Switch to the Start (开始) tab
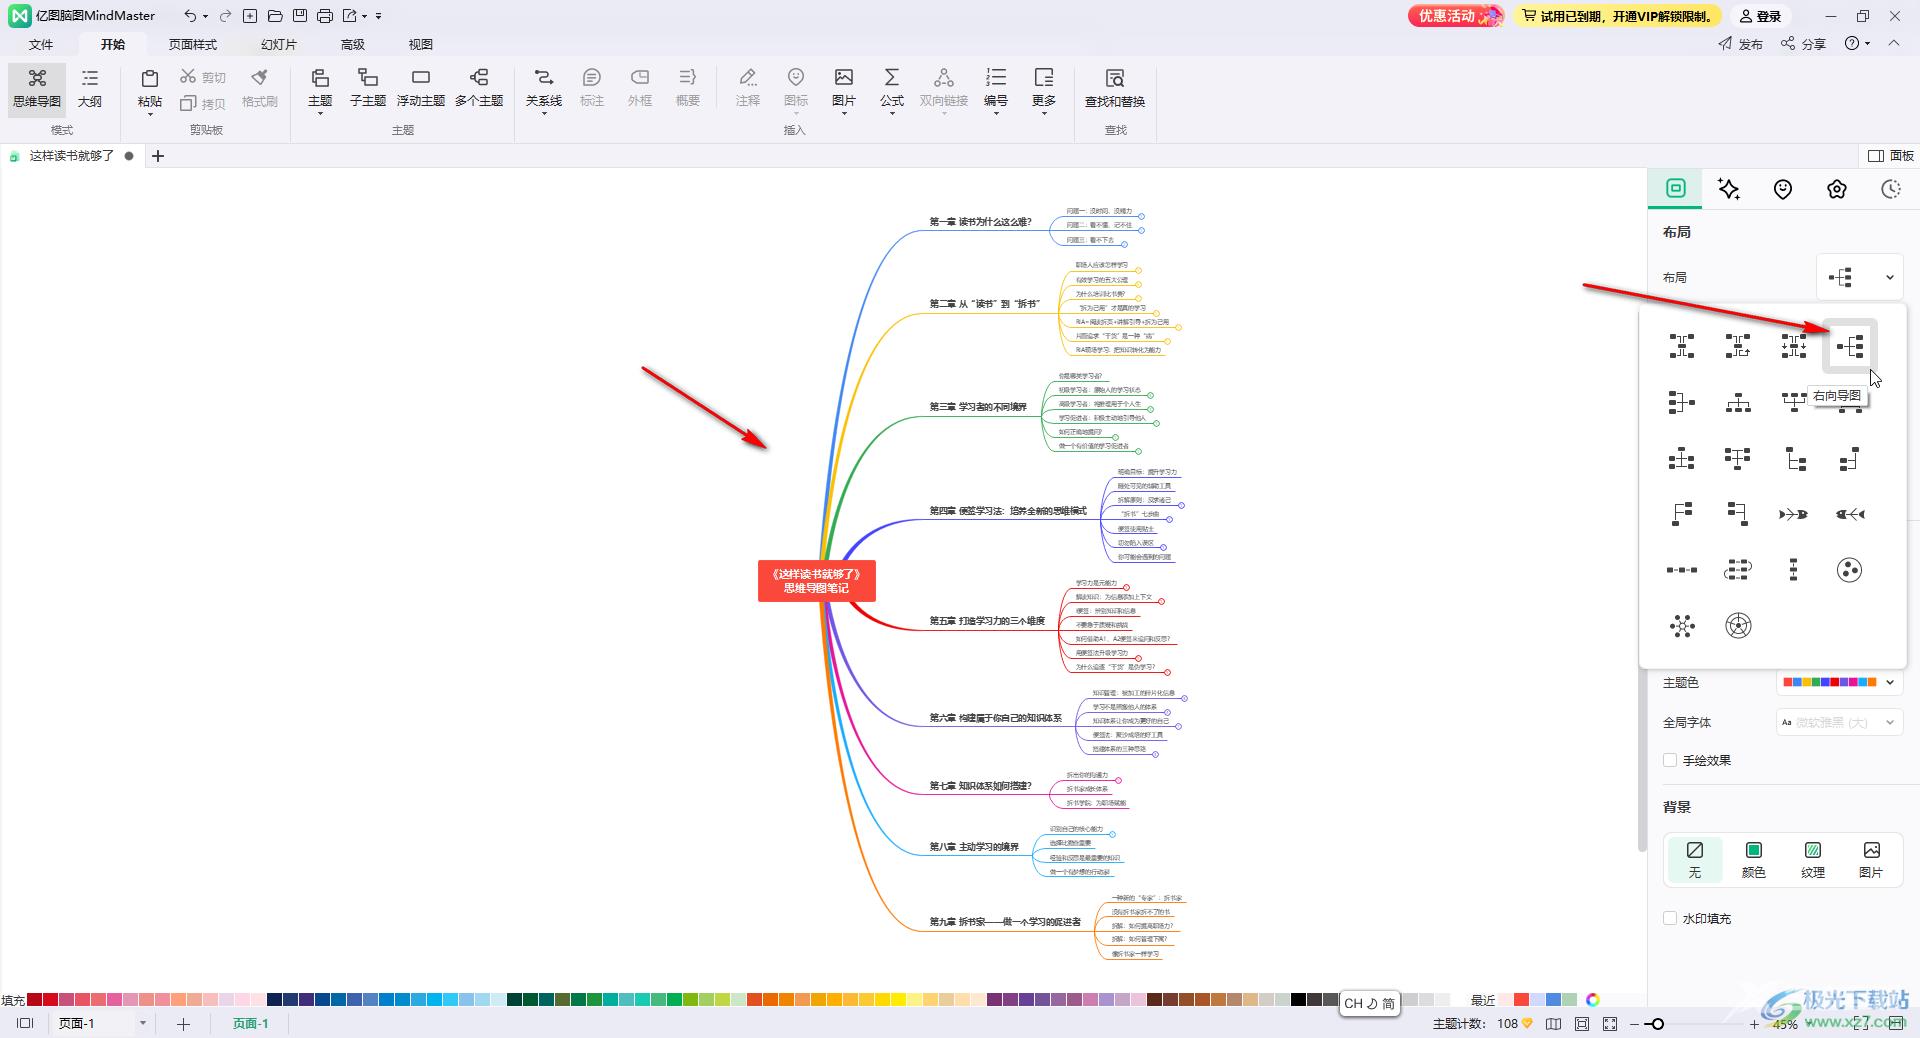The image size is (1920, 1038). tap(113, 44)
